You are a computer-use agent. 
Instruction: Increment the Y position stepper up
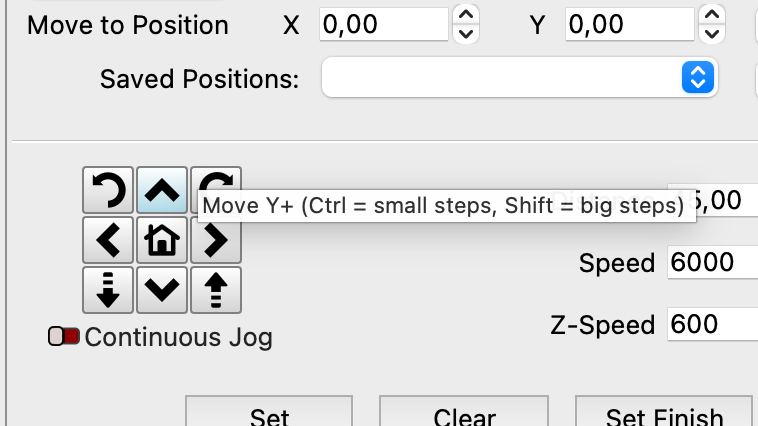pos(711,14)
